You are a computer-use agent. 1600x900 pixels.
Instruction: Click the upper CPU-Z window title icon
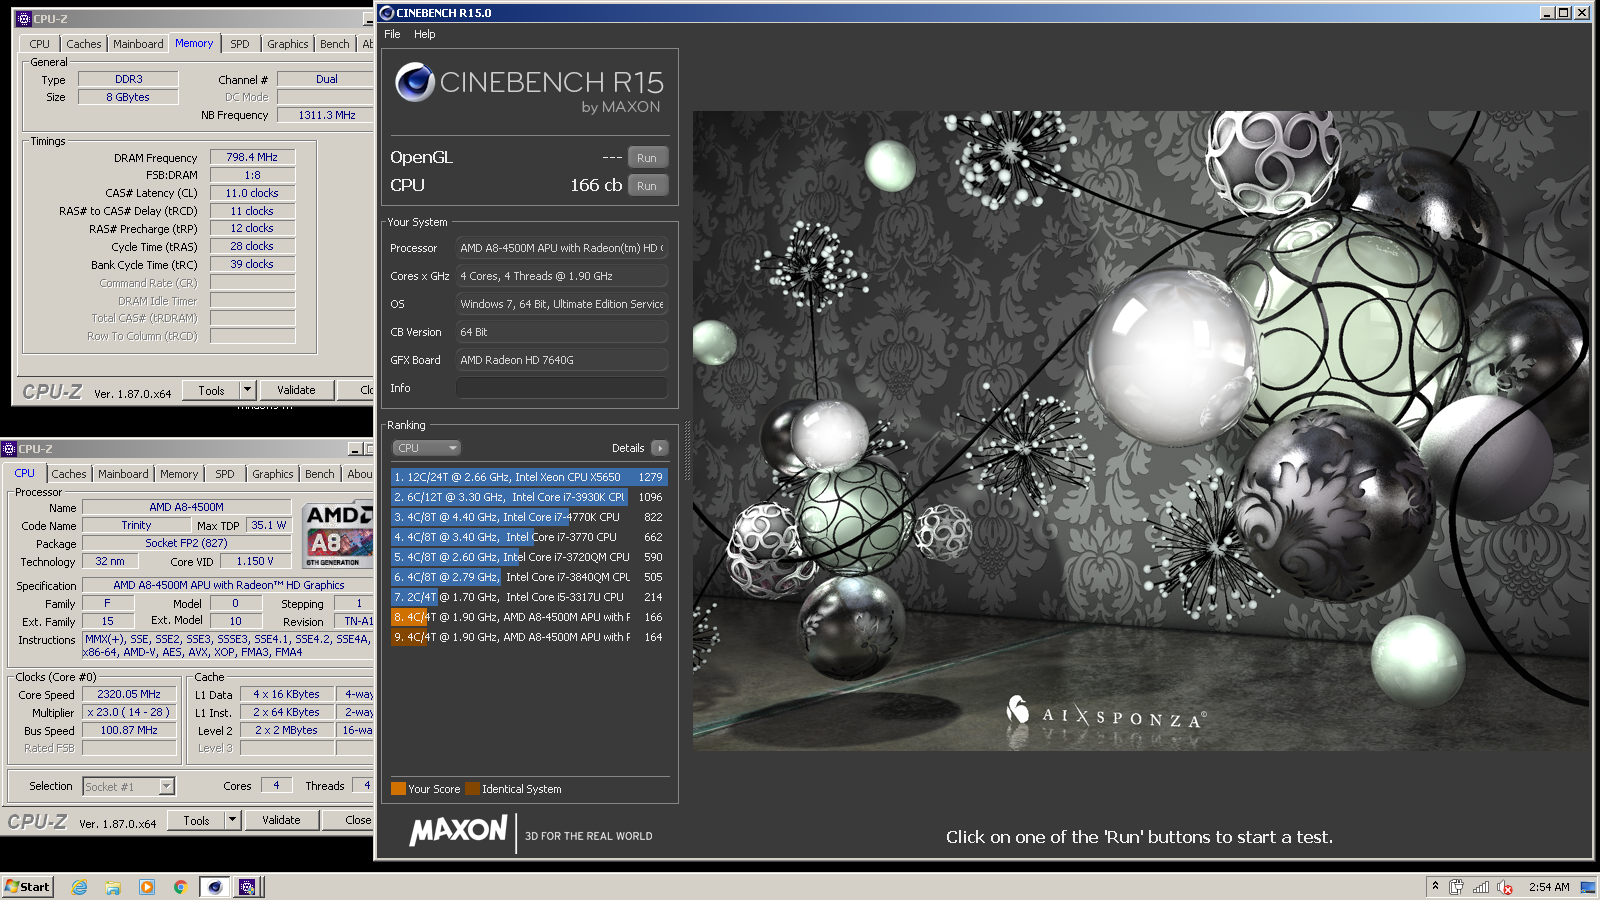point(24,19)
